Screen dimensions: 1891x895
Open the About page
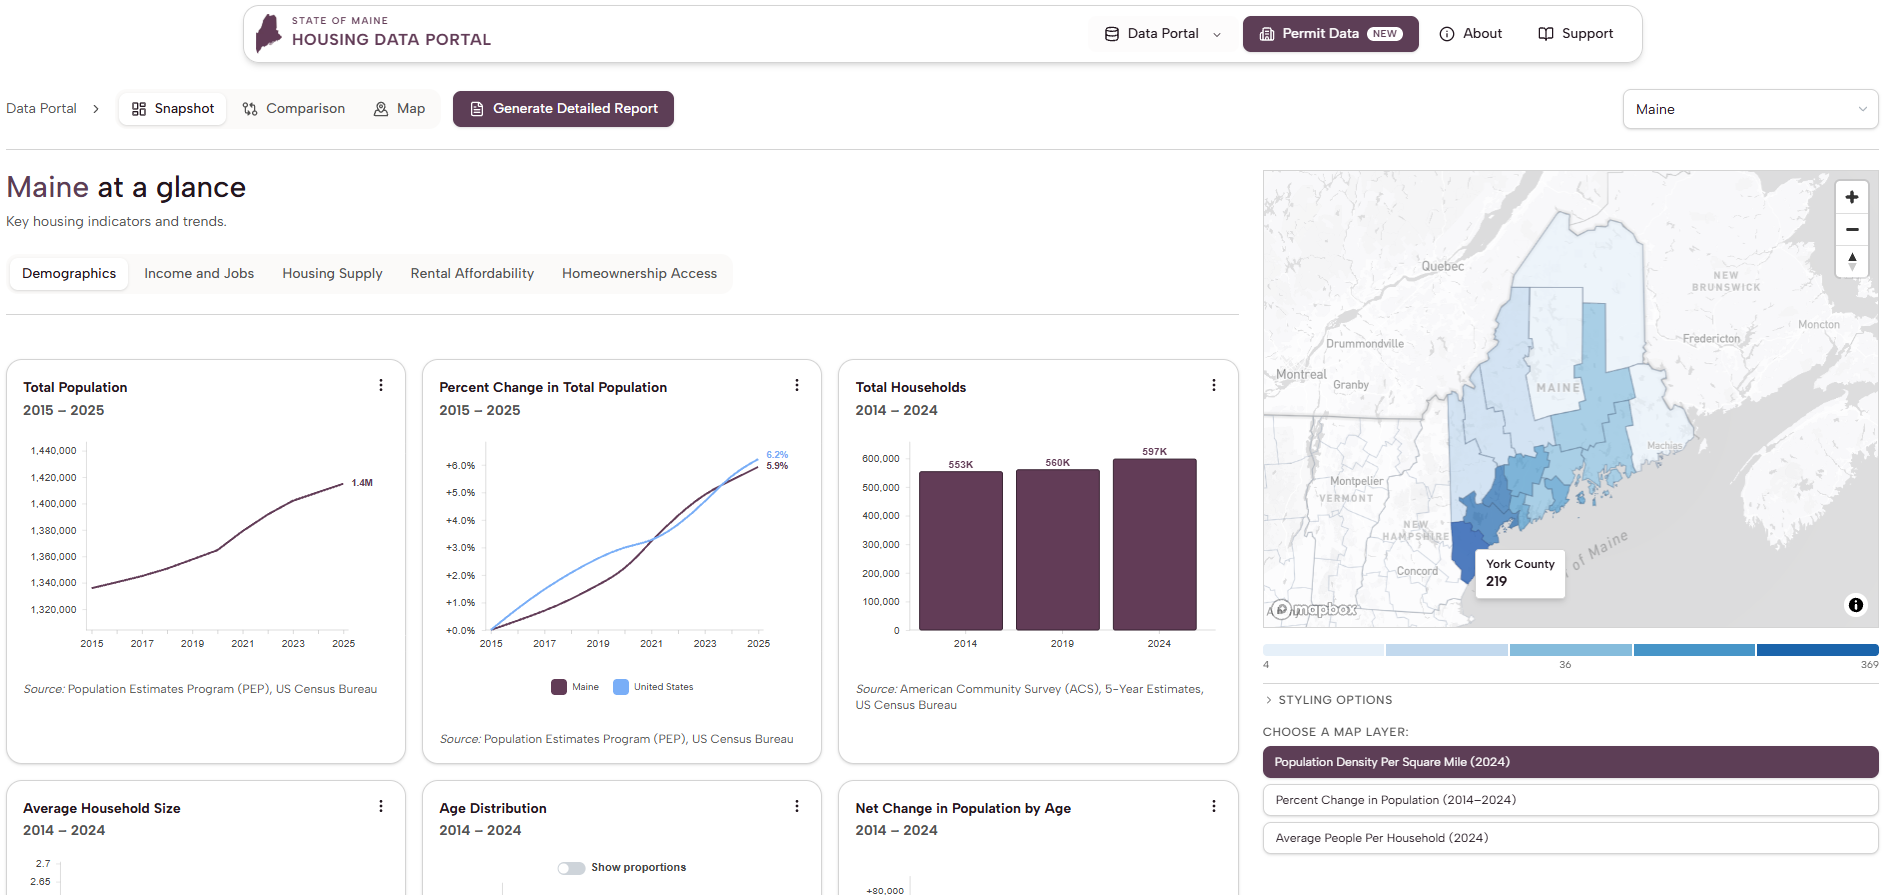(1470, 34)
